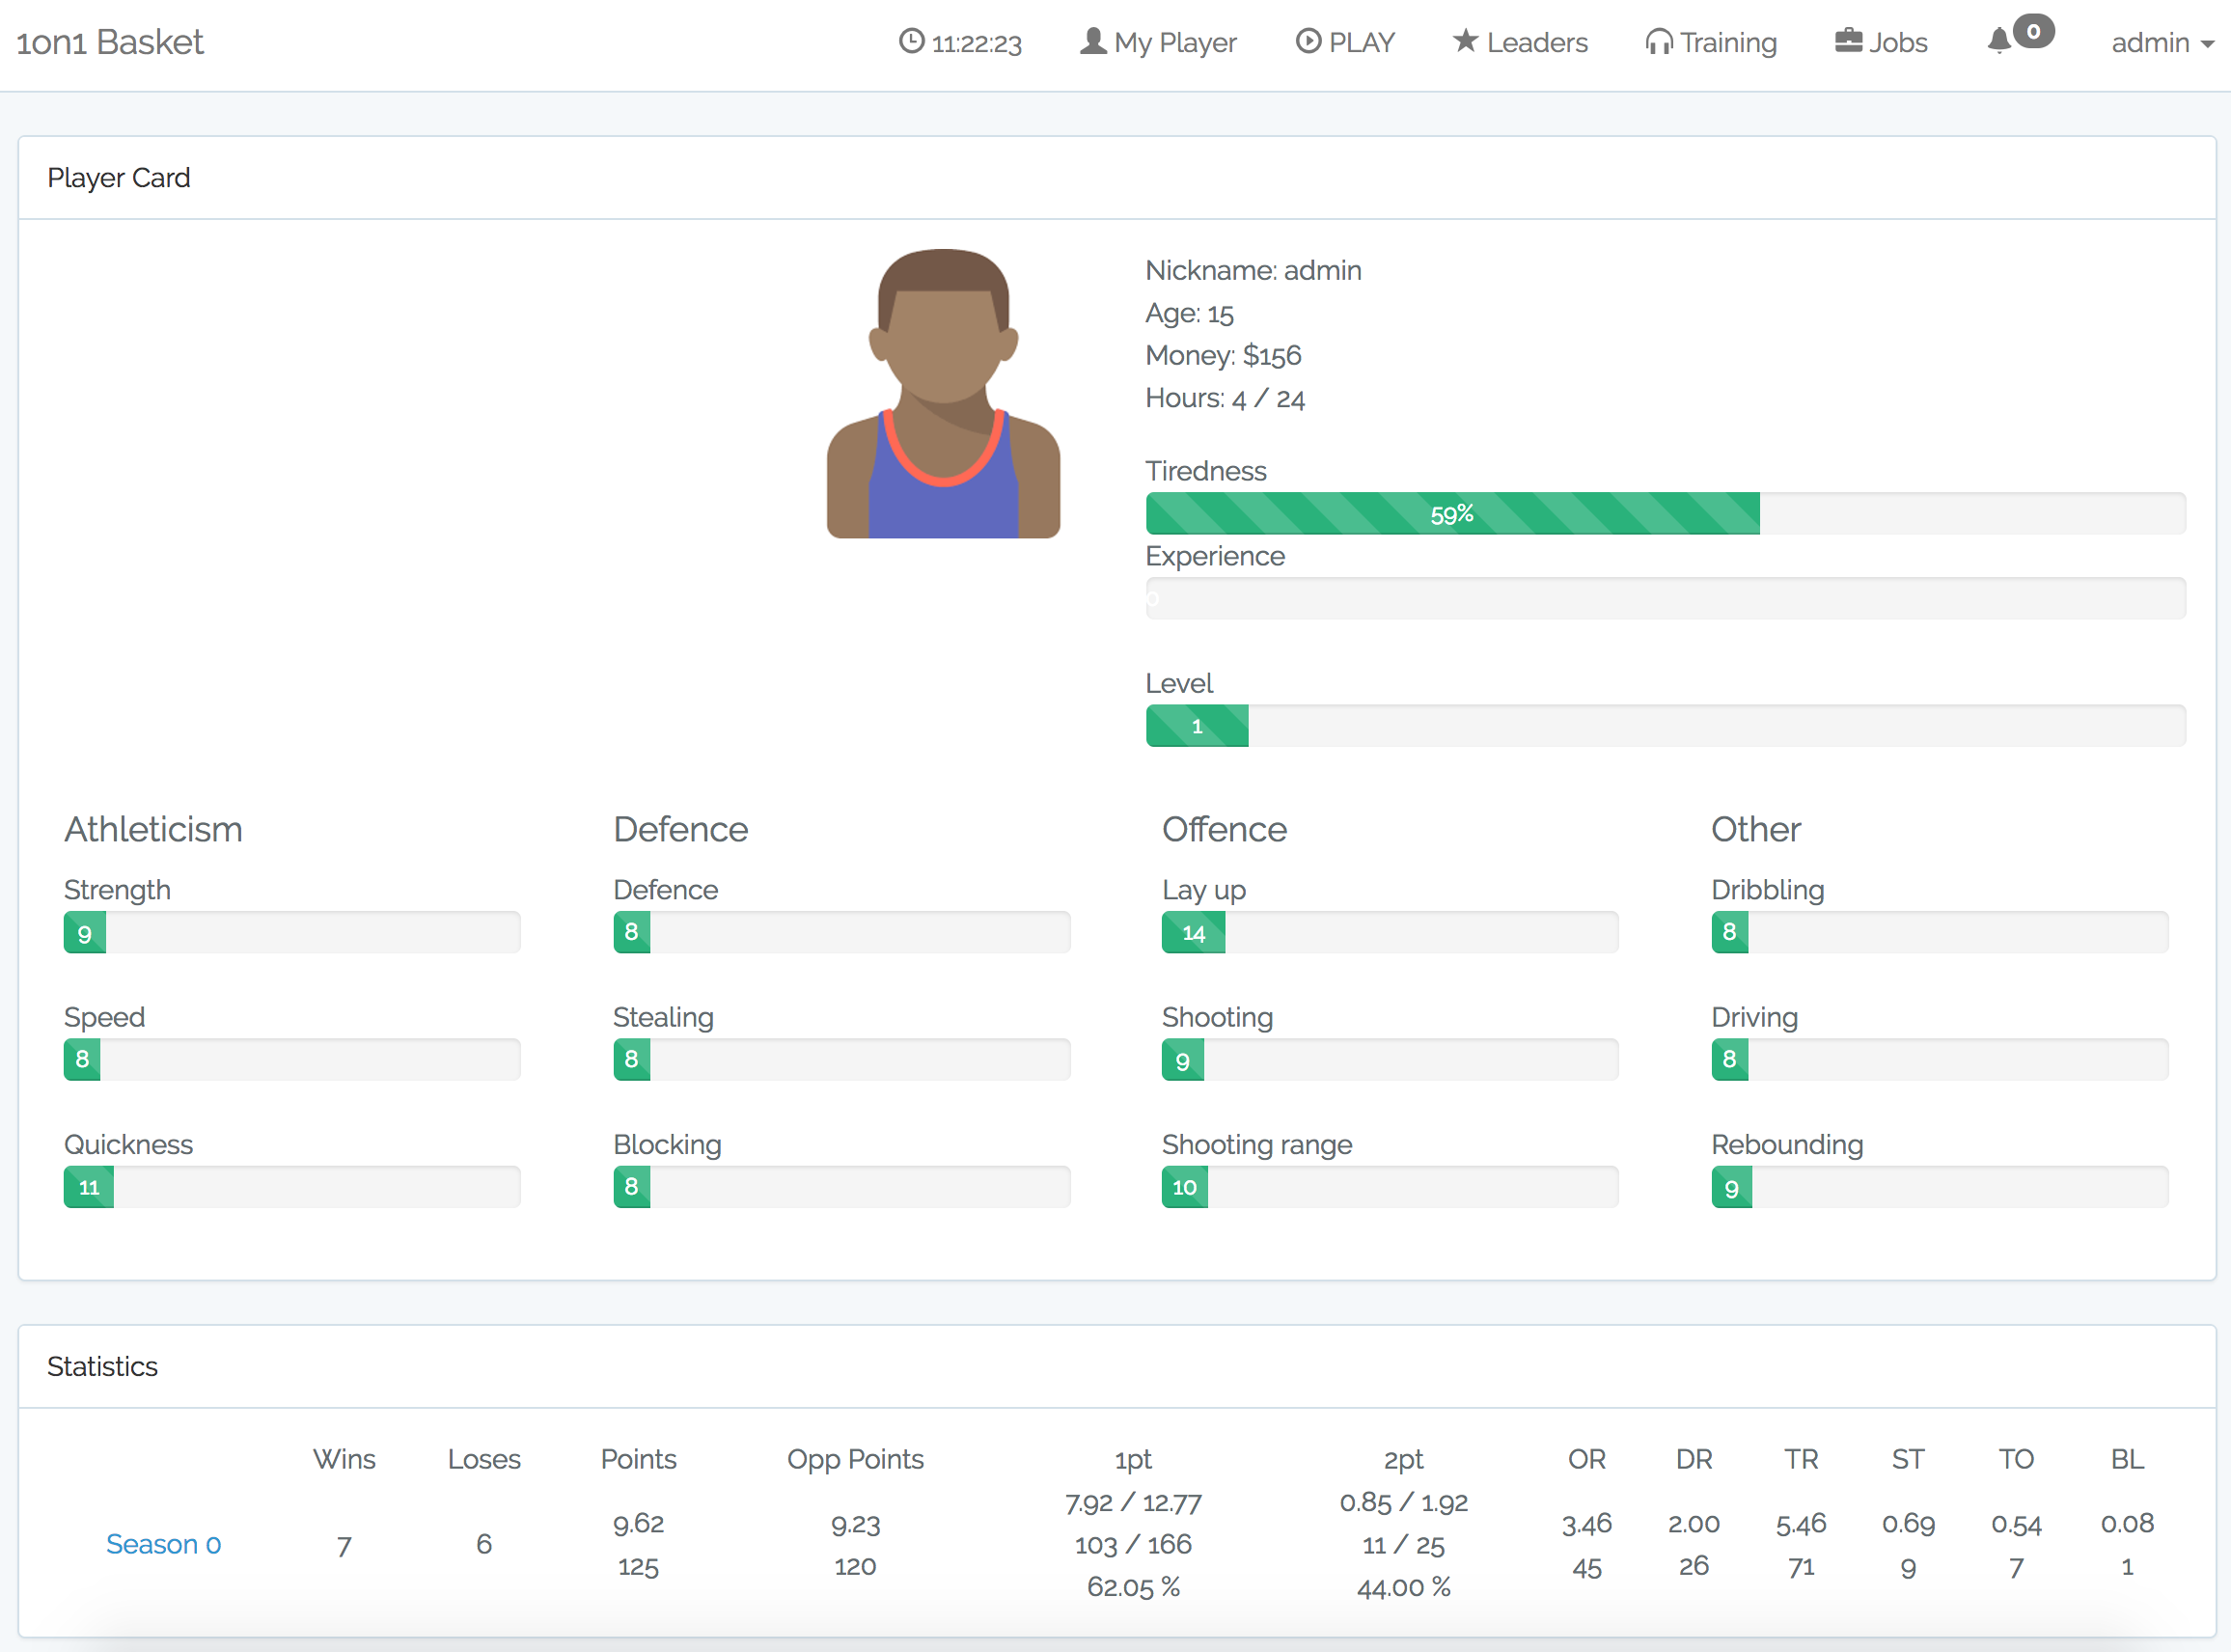Open notifications via the bell icon
The height and width of the screenshot is (1652, 2231).
1999,41
